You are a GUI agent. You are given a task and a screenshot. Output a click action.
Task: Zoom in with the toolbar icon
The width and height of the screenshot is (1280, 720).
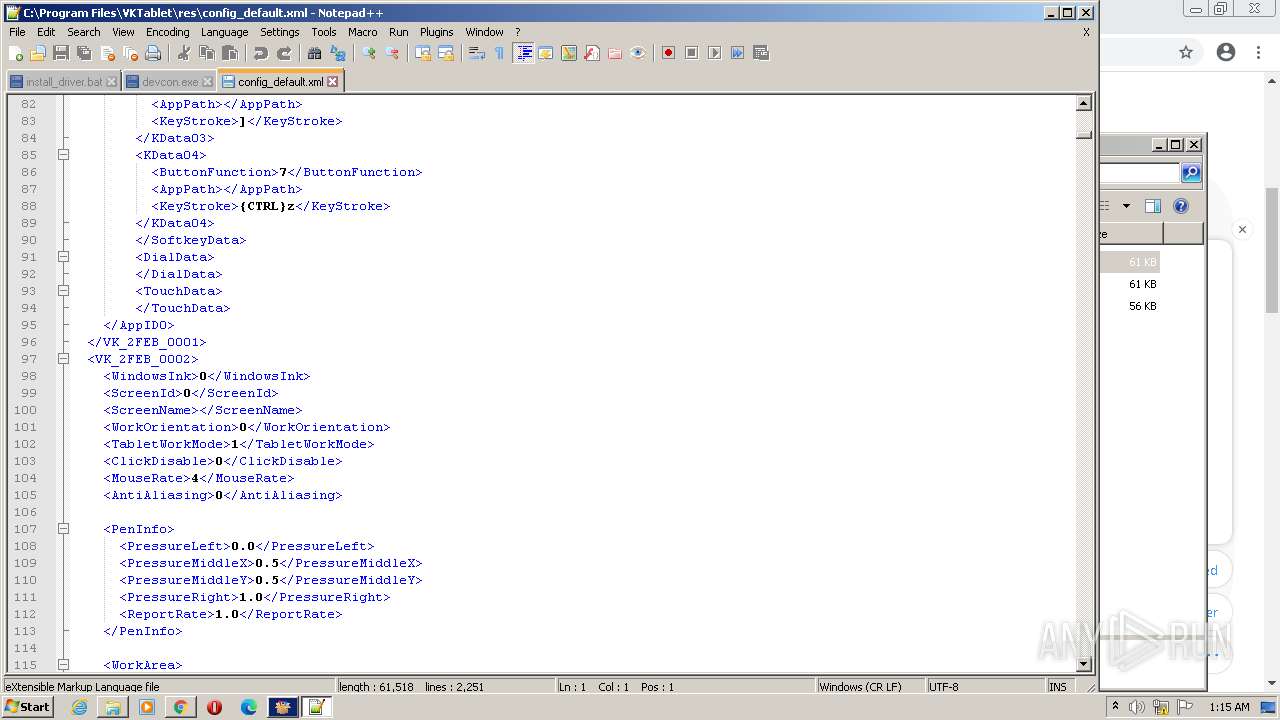coord(368,53)
